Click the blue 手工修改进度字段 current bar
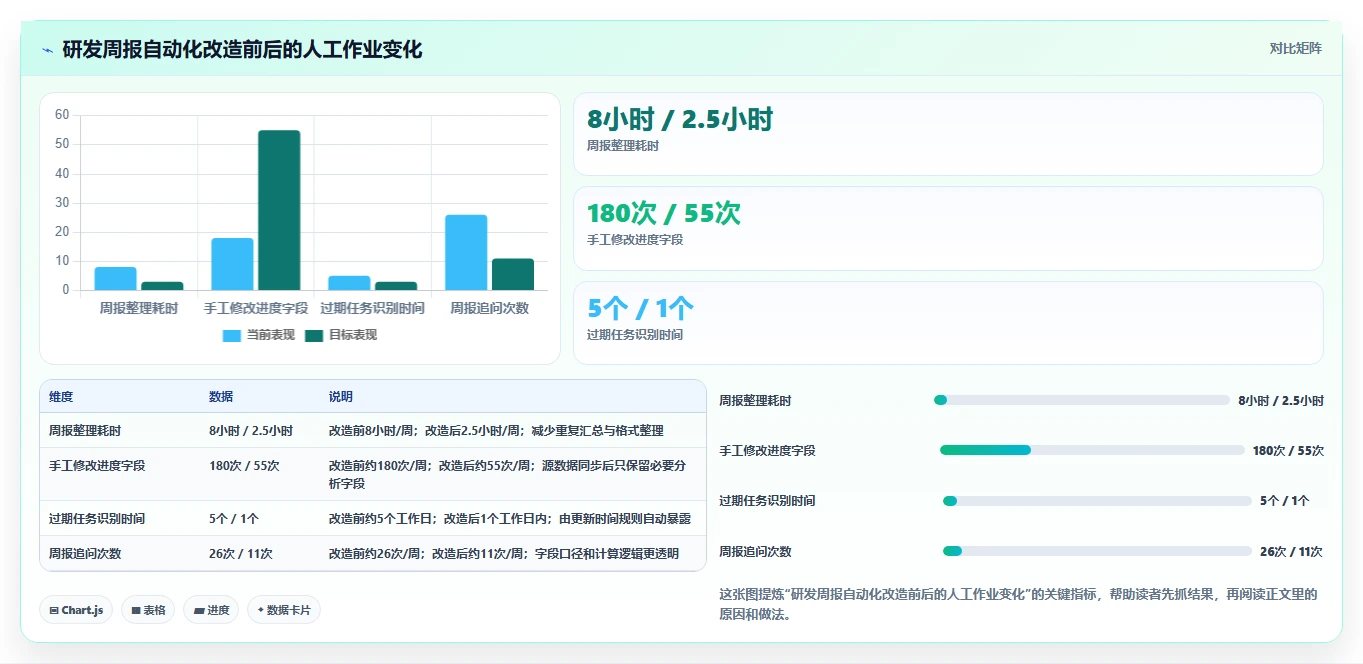Screen dimensions: 1363x664 click(232, 264)
